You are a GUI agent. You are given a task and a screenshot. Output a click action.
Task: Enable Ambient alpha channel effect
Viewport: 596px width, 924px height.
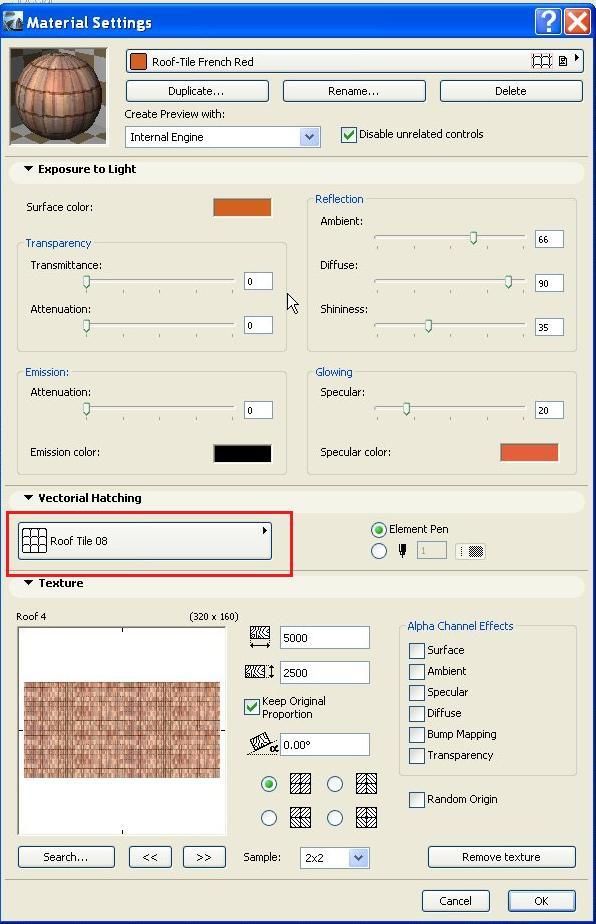point(417,671)
